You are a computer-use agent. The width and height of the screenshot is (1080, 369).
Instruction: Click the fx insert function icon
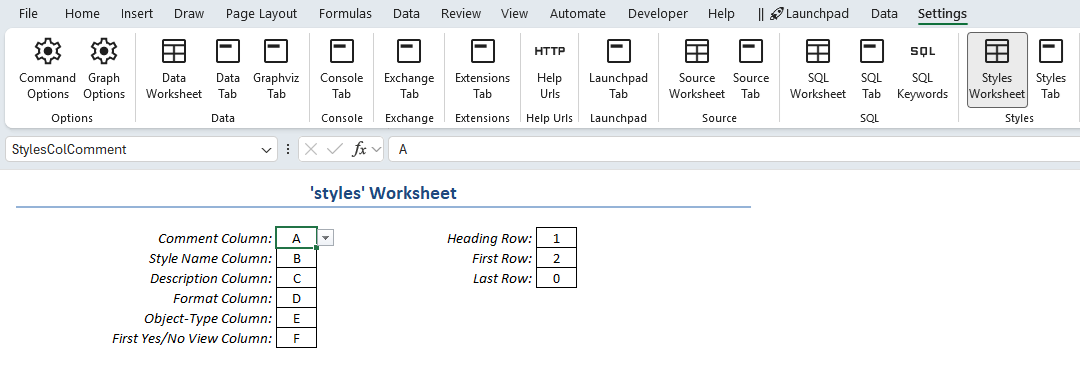click(x=360, y=149)
